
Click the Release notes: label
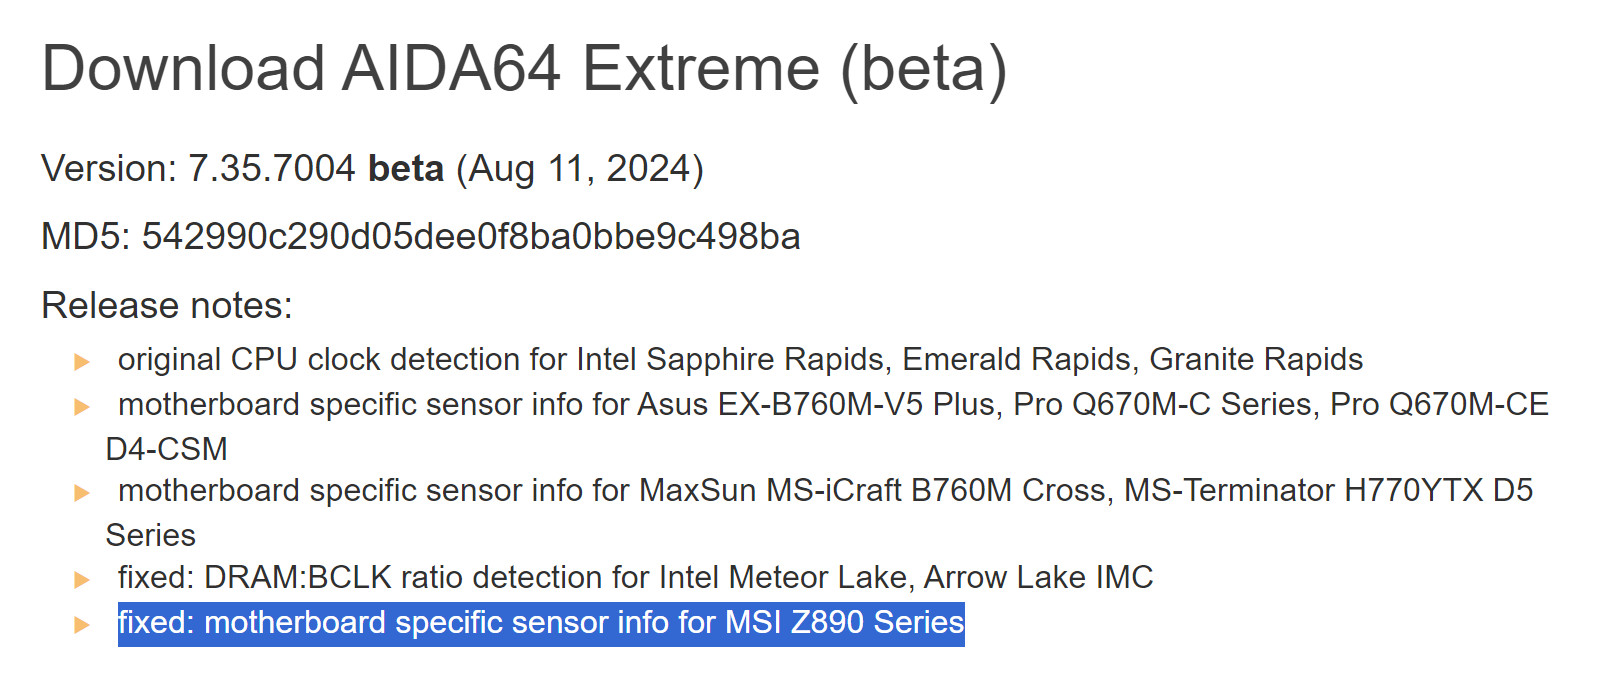coord(167,305)
